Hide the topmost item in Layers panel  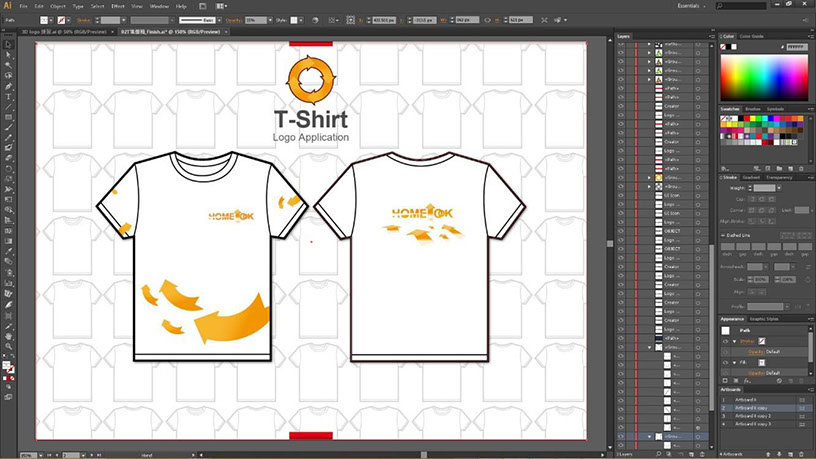coord(621,45)
